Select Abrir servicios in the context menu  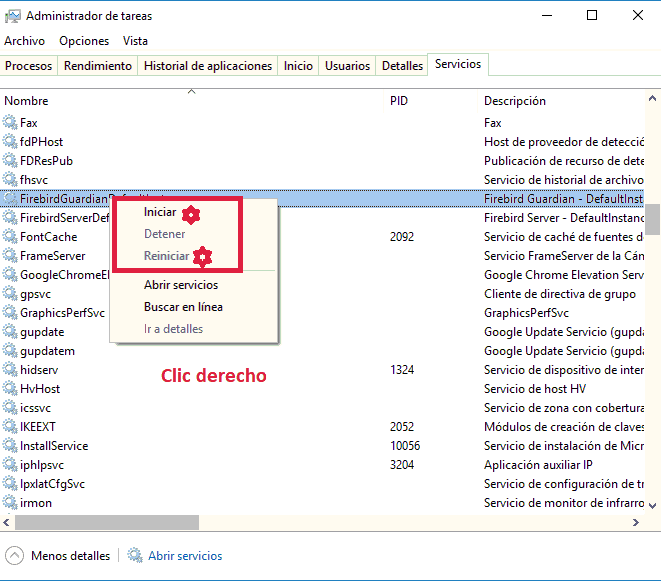(180, 285)
